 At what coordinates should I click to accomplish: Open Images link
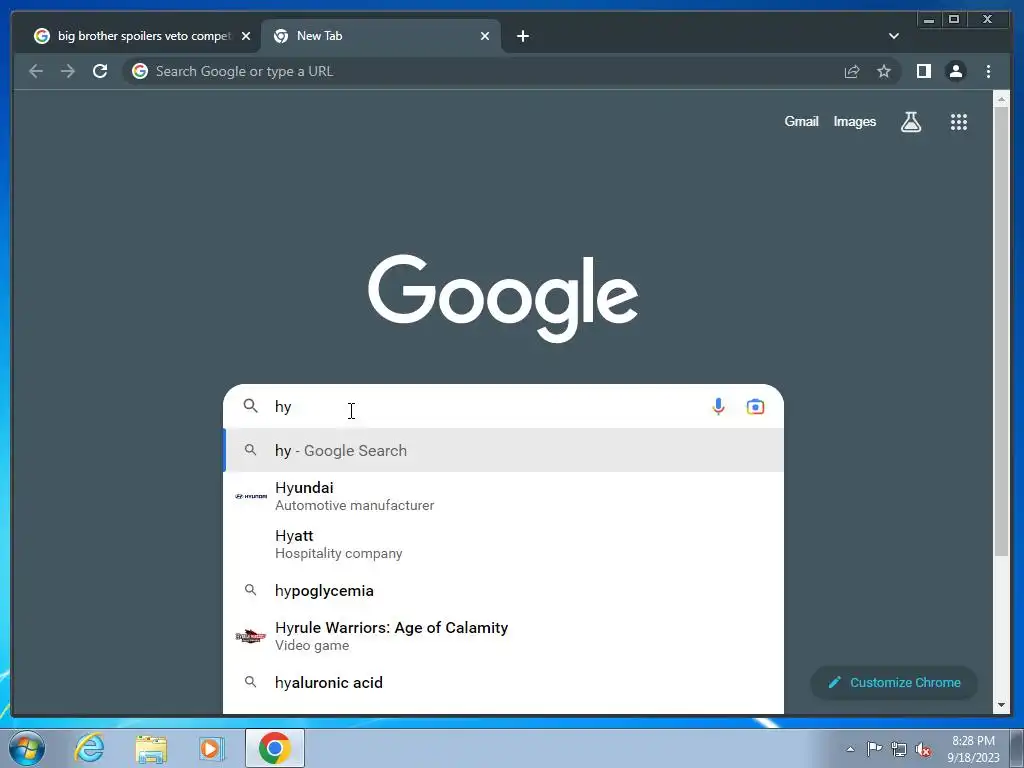[854, 121]
